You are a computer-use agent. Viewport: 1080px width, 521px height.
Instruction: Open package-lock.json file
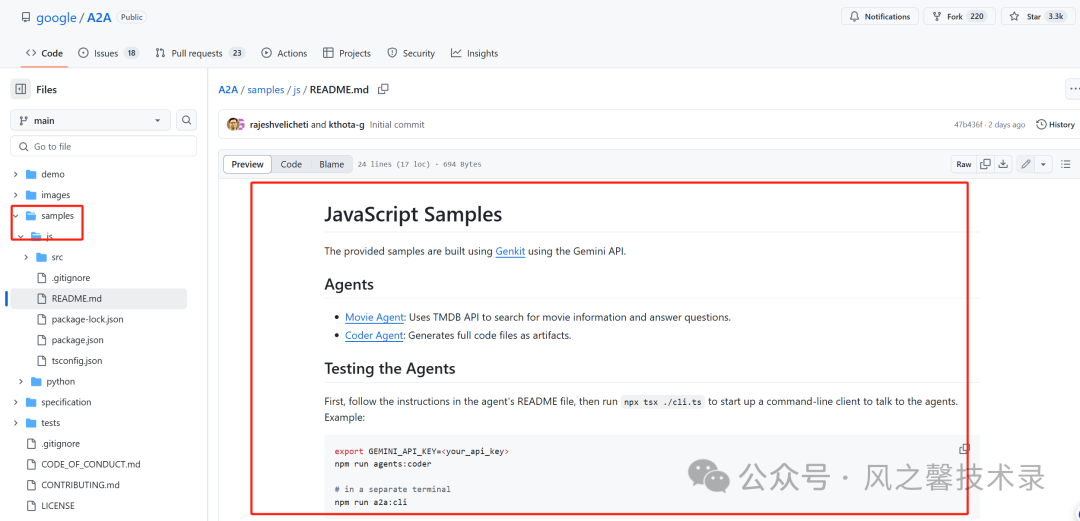(87, 319)
